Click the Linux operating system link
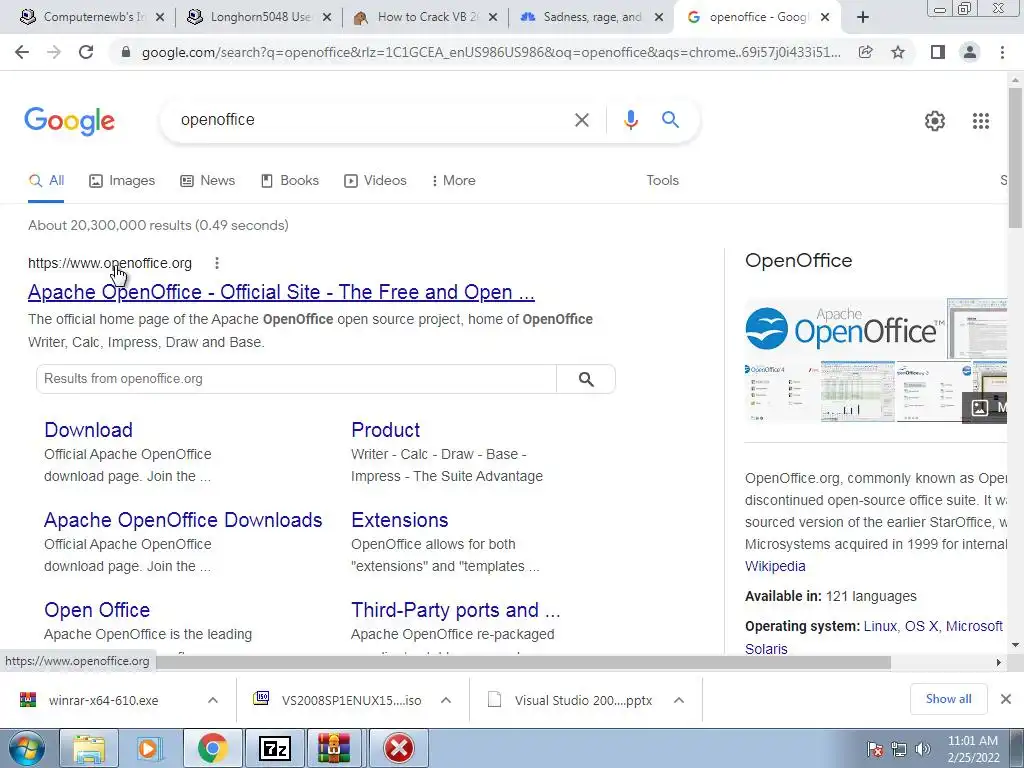Viewport: 1024px width, 768px height. point(880,627)
